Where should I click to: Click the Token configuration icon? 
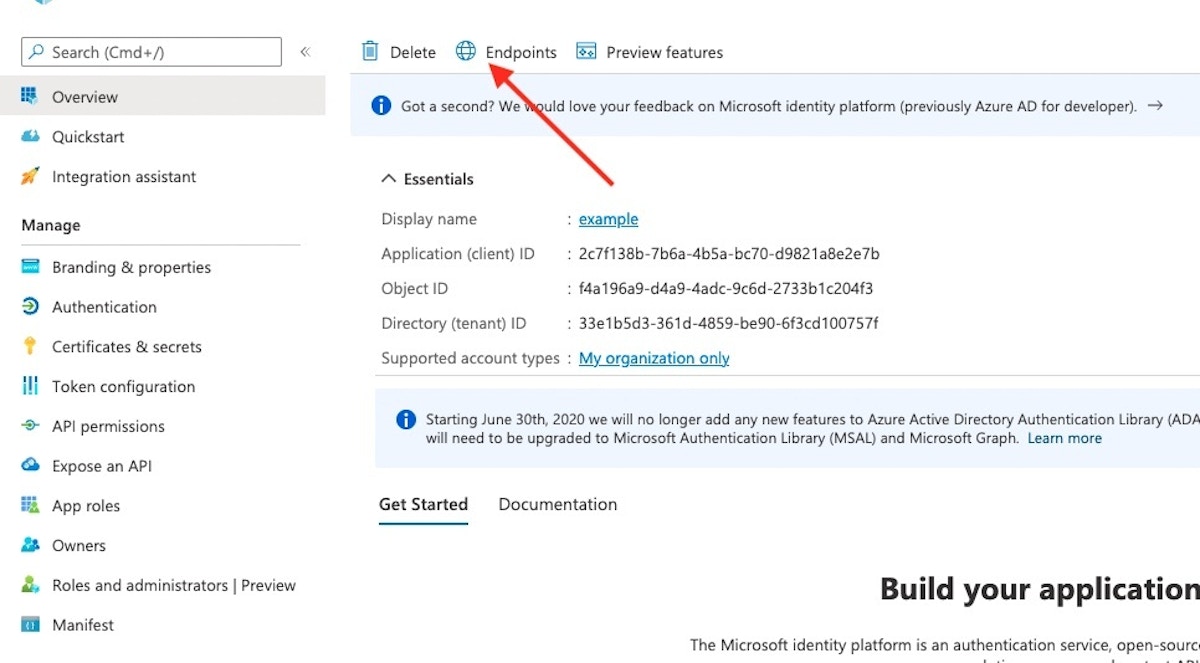coord(31,387)
